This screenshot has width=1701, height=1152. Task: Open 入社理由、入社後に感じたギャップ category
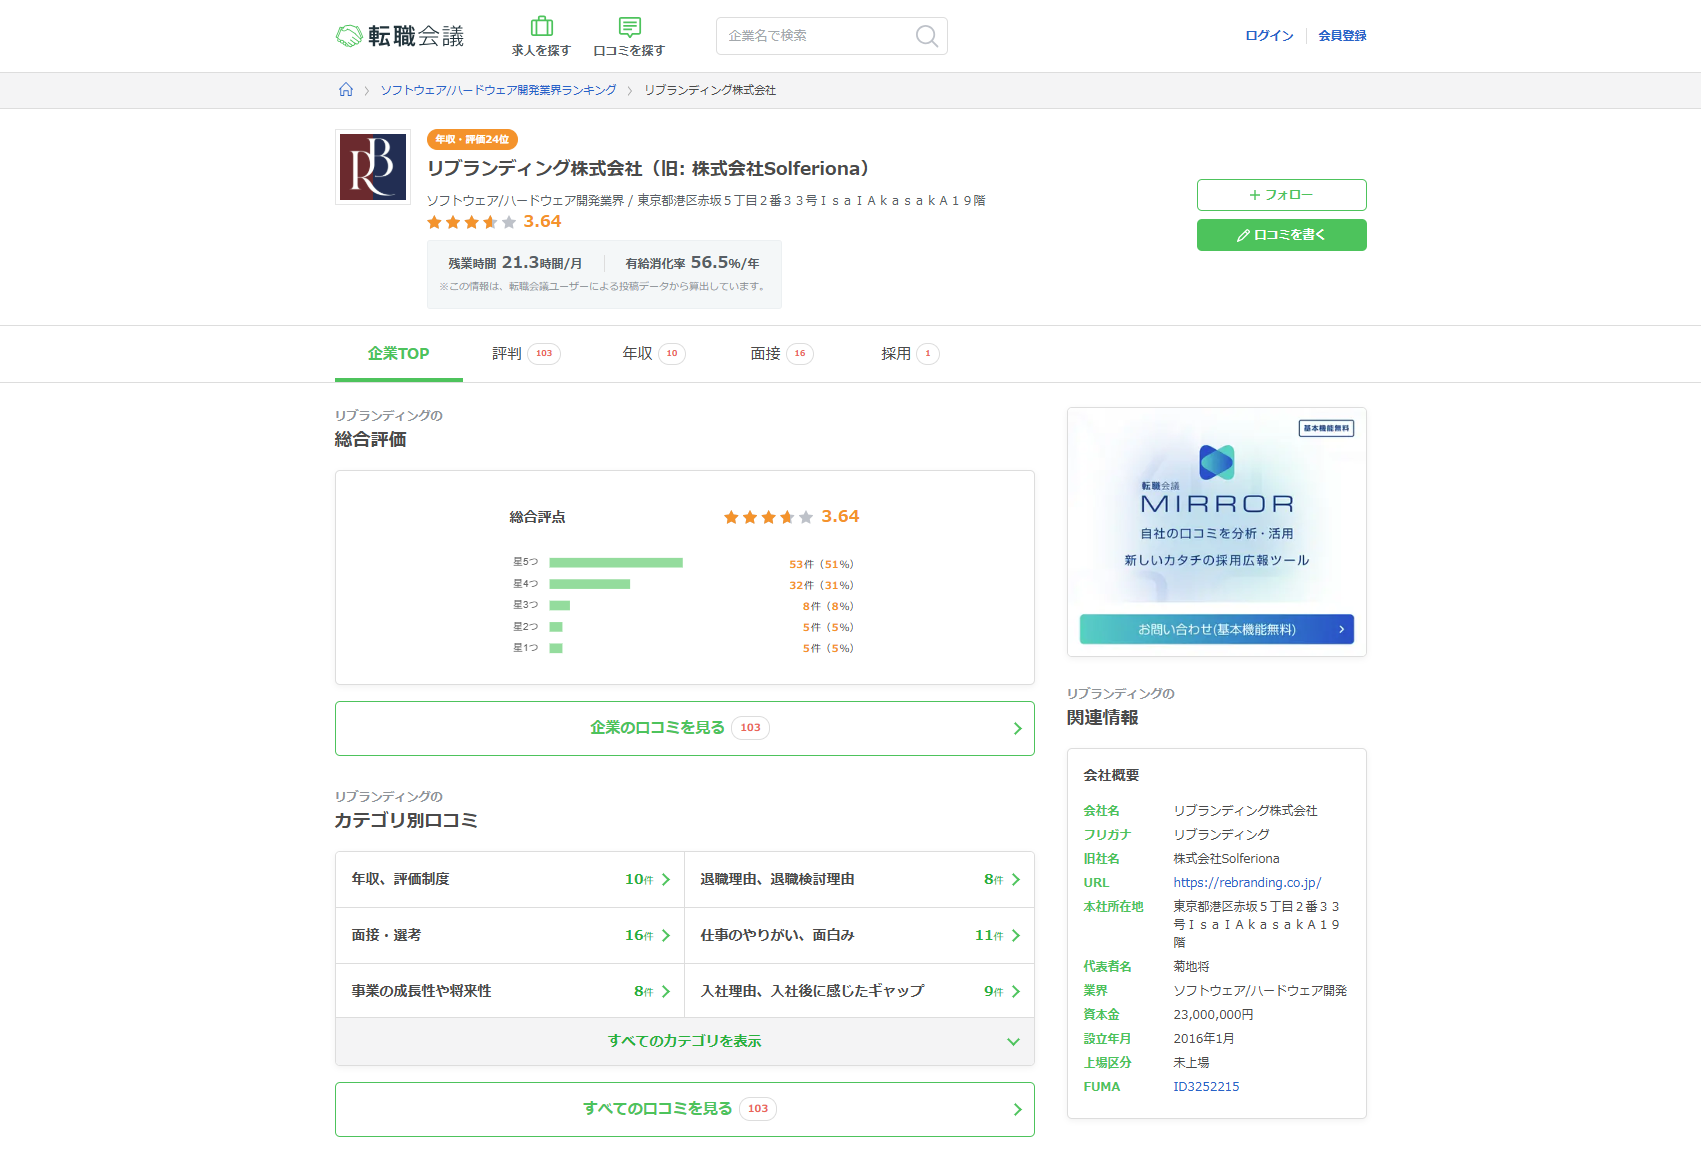[x=860, y=991]
